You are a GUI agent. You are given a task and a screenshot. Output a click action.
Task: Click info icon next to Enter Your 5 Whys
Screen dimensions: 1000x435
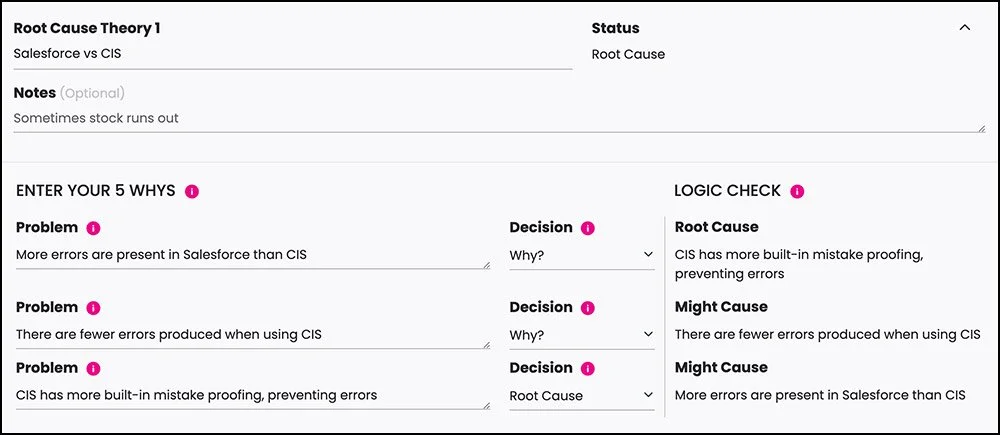pos(192,191)
